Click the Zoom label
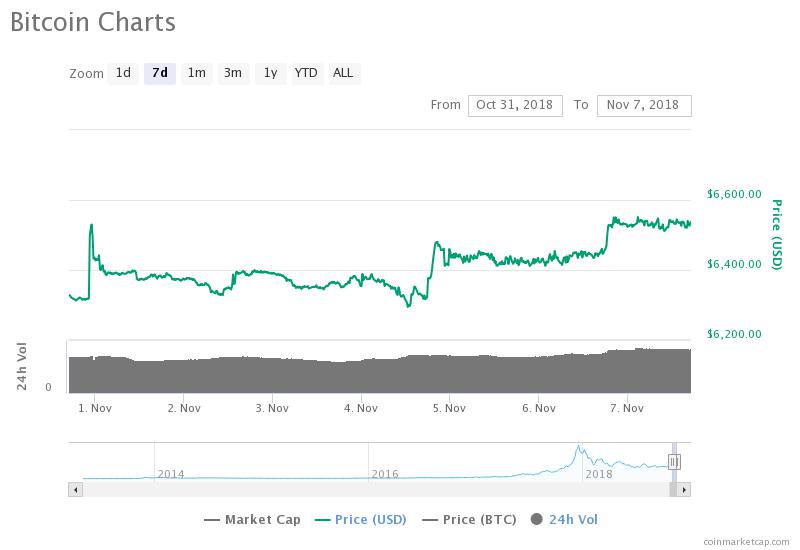Image resolution: width=800 pixels, height=550 pixels. click(x=86, y=73)
